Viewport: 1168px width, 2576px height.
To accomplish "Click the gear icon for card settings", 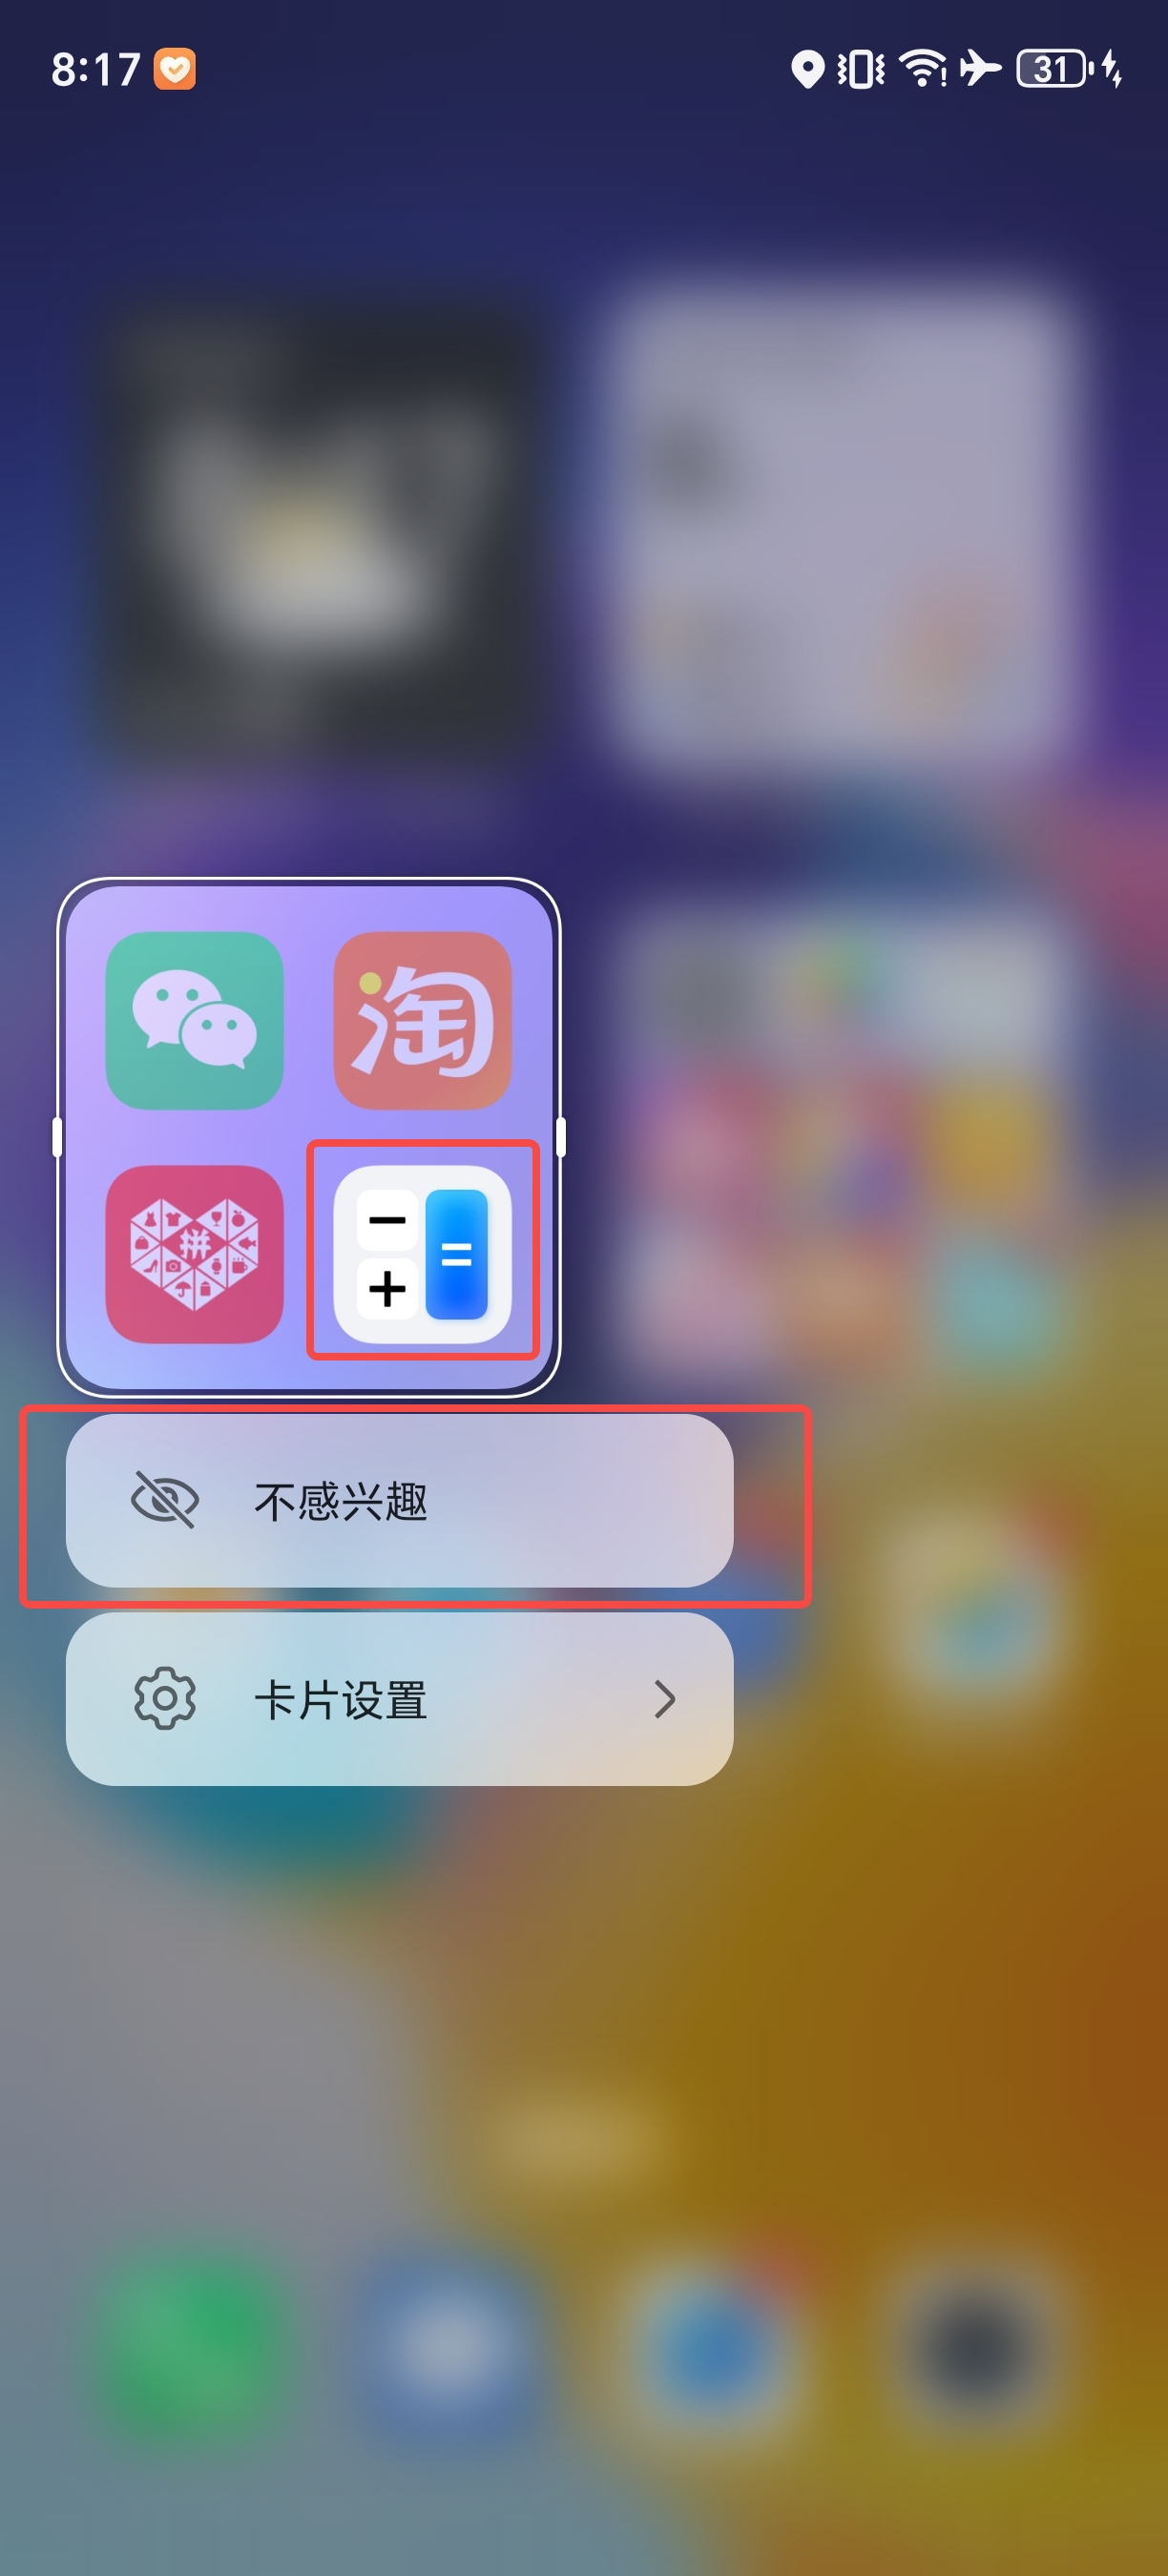I will pos(165,1699).
